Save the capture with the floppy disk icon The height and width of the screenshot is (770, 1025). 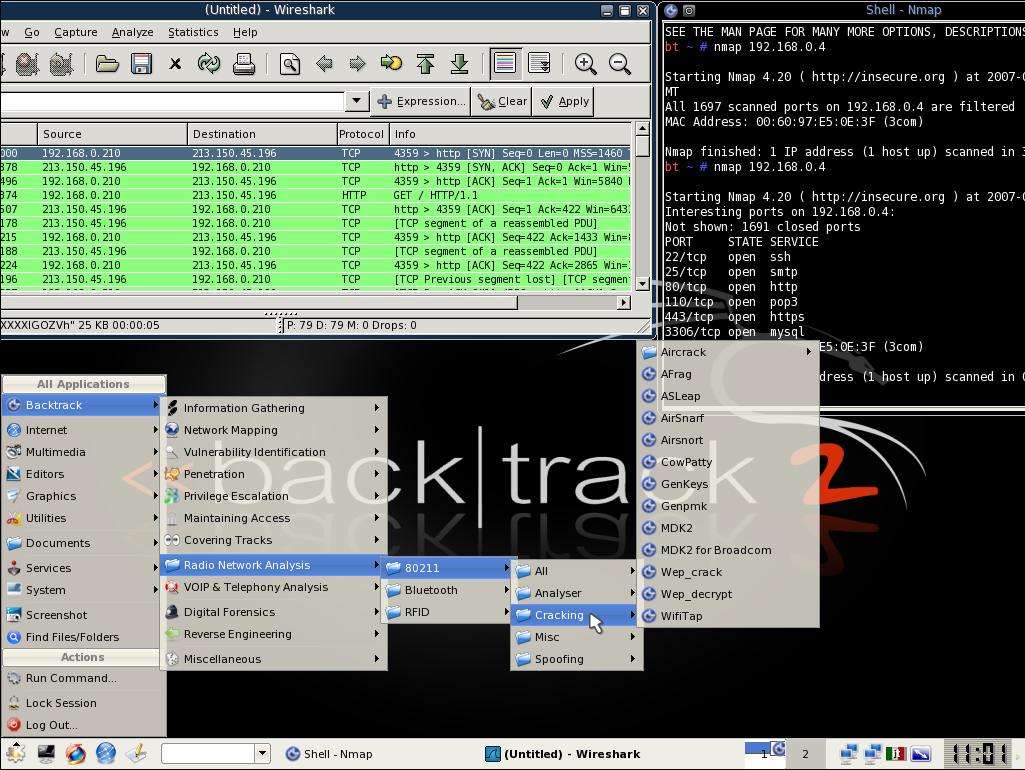coord(141,63)
